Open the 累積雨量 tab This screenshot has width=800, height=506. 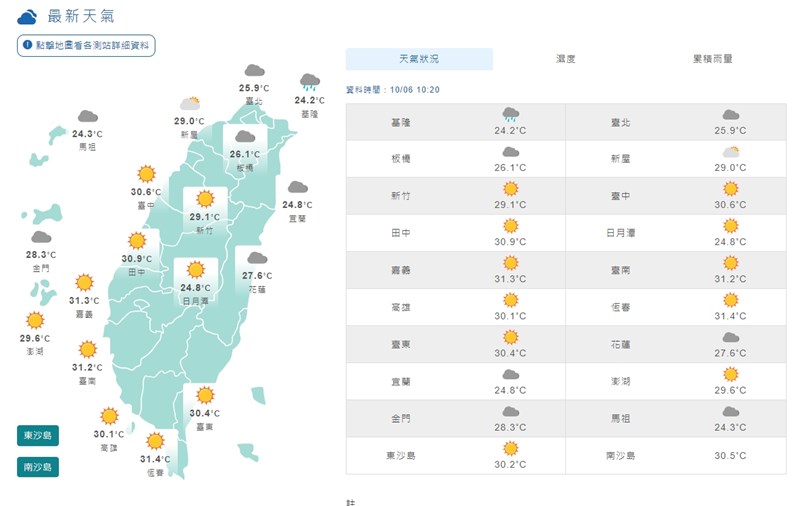coord(712,59)
